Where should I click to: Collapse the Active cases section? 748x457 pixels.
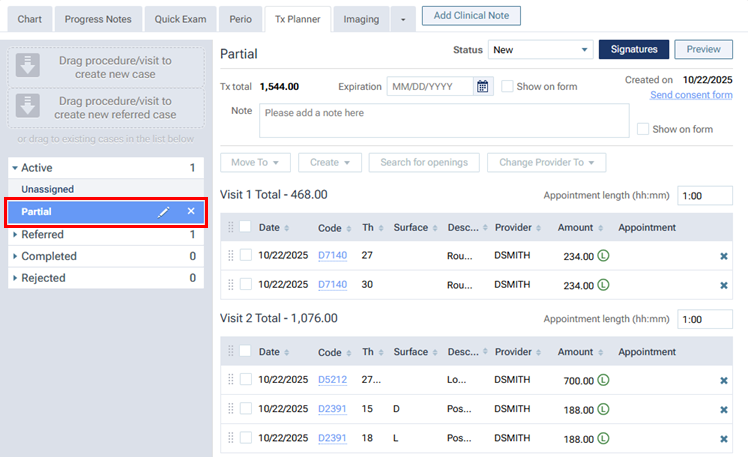[x=15, y=168]
